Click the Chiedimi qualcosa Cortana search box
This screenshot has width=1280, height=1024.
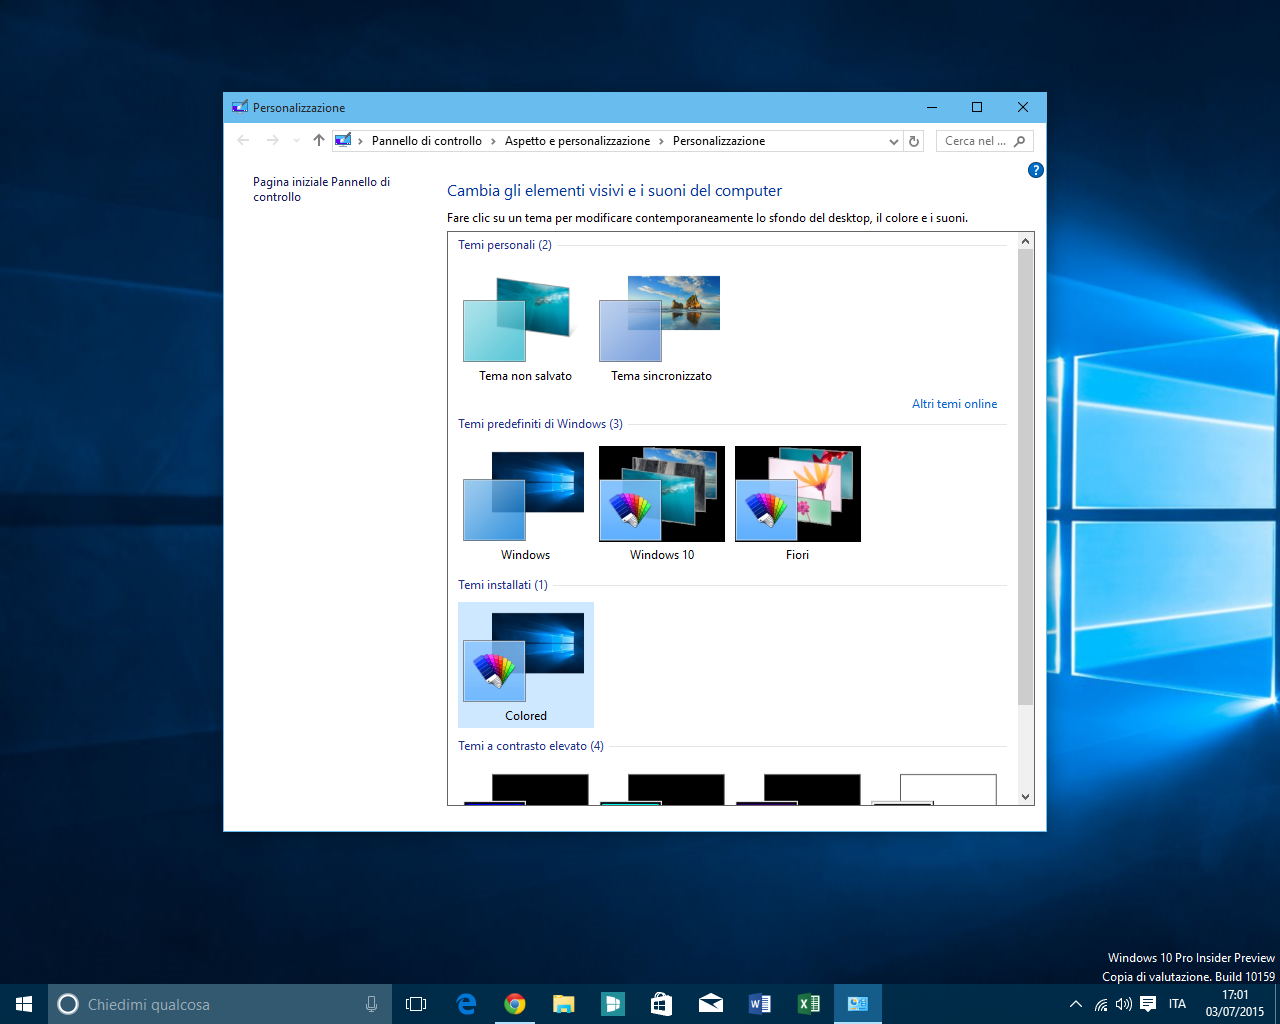(220, 1004)
